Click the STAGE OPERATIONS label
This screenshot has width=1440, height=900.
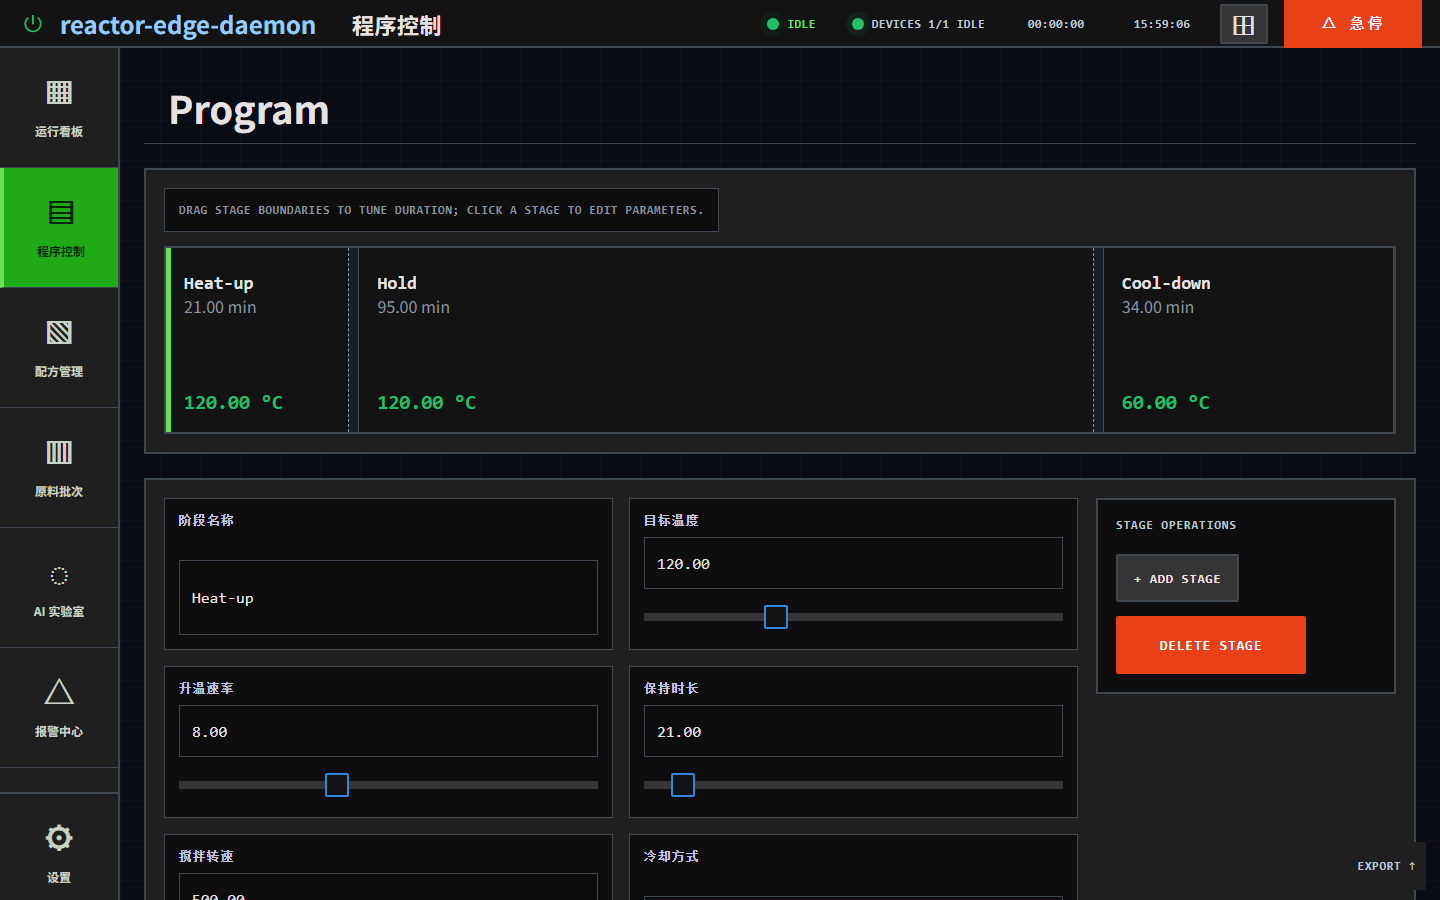pyautogui.click(x=1176, y=525)
